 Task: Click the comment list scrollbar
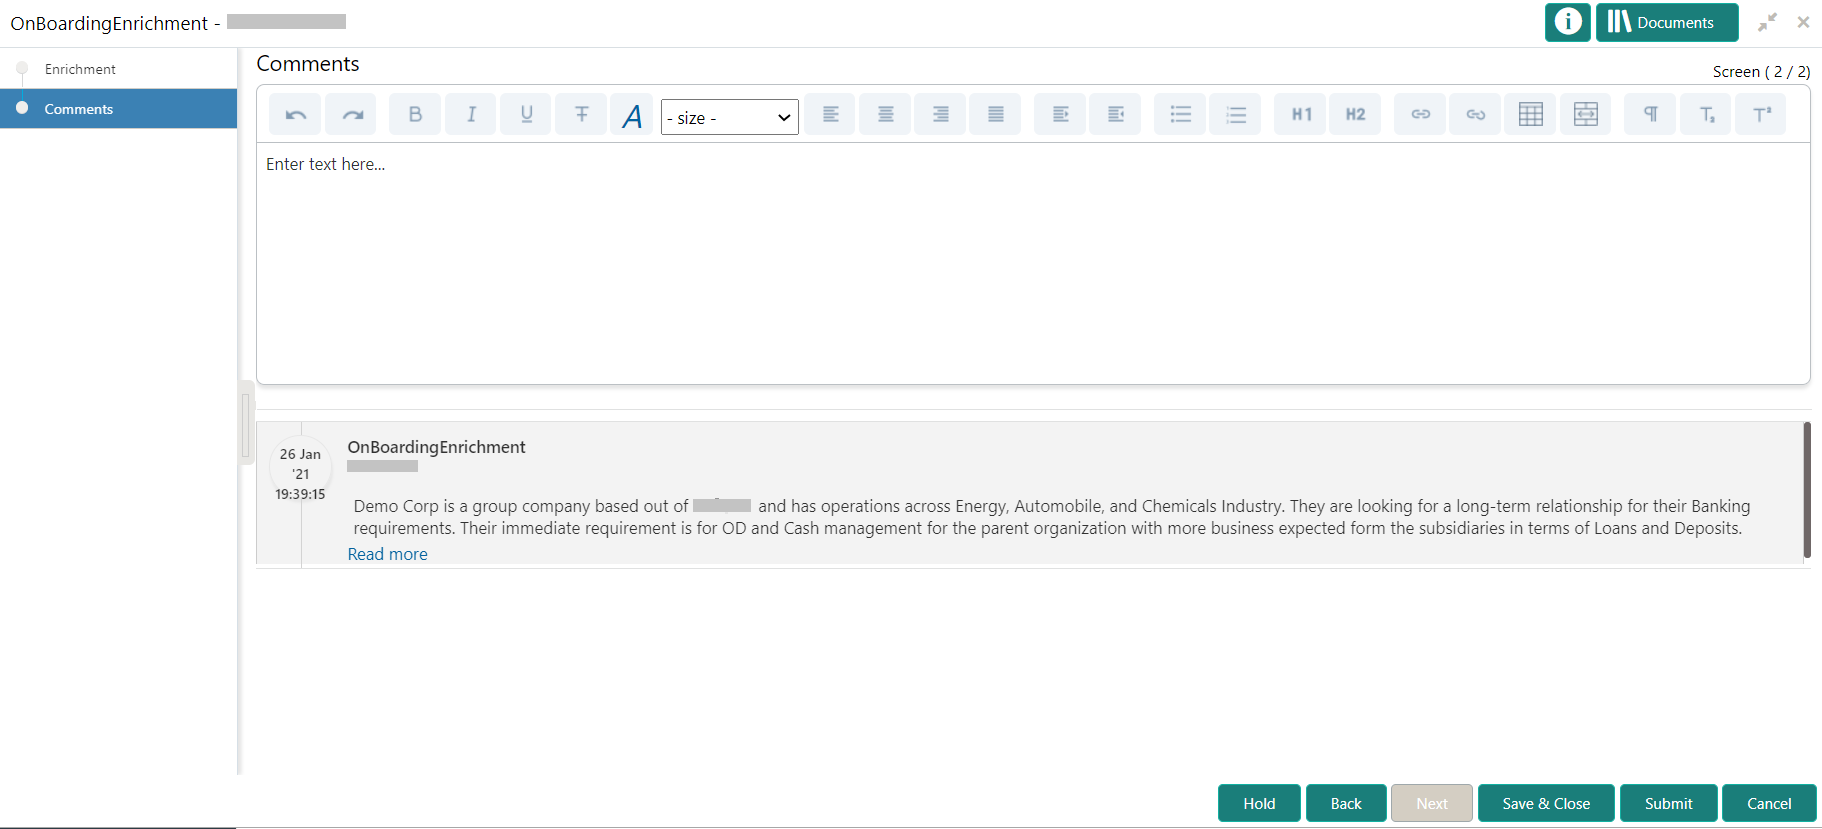[x=1807, y=490]
